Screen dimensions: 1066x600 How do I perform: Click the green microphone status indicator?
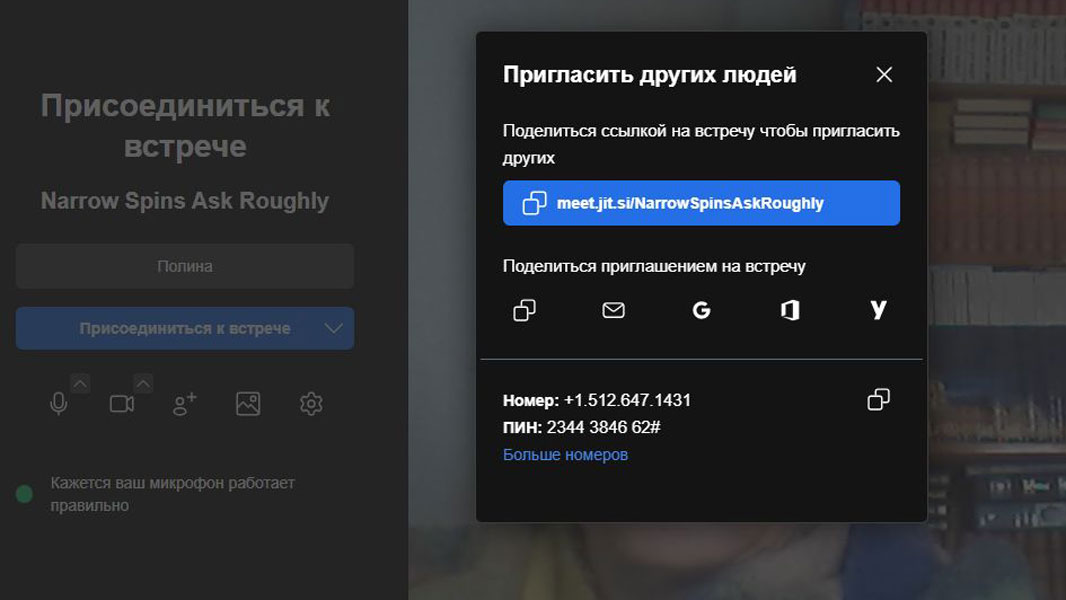(x=25, y=494)
